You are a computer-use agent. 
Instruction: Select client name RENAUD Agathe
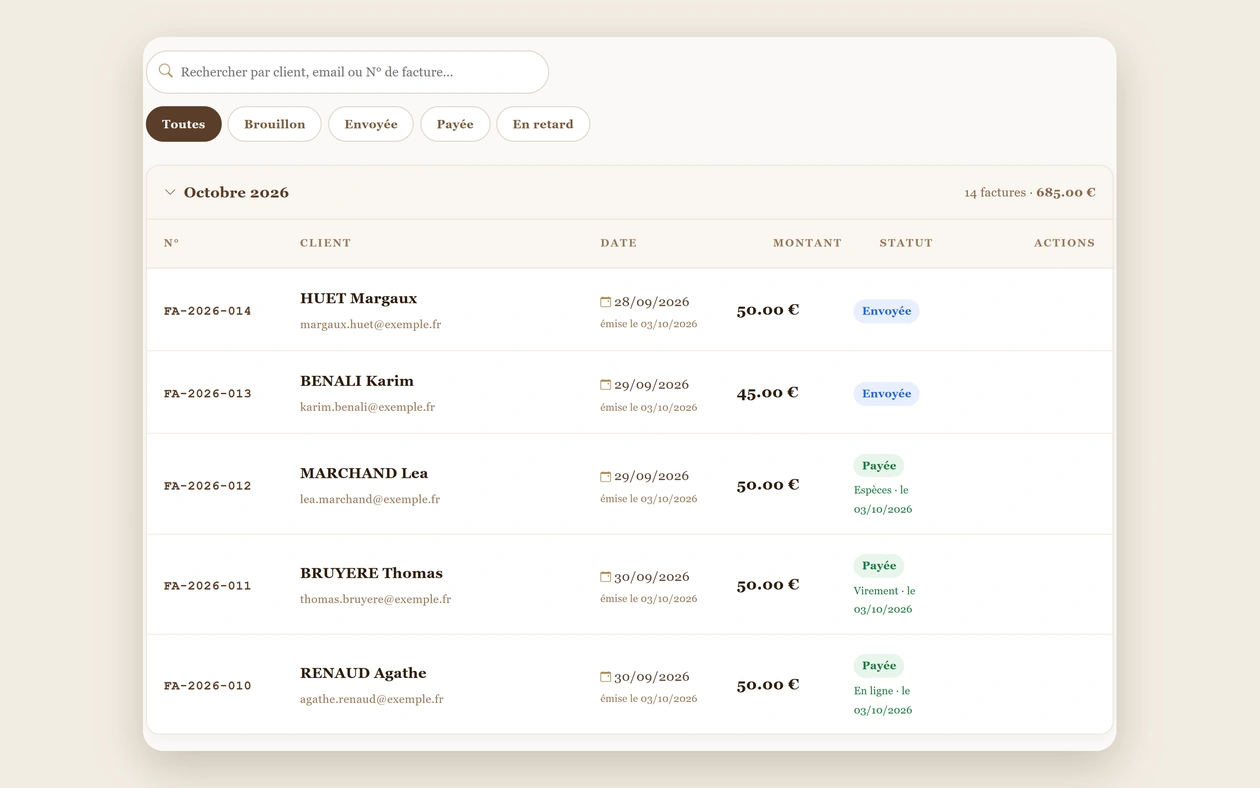[x=363, y=673]
